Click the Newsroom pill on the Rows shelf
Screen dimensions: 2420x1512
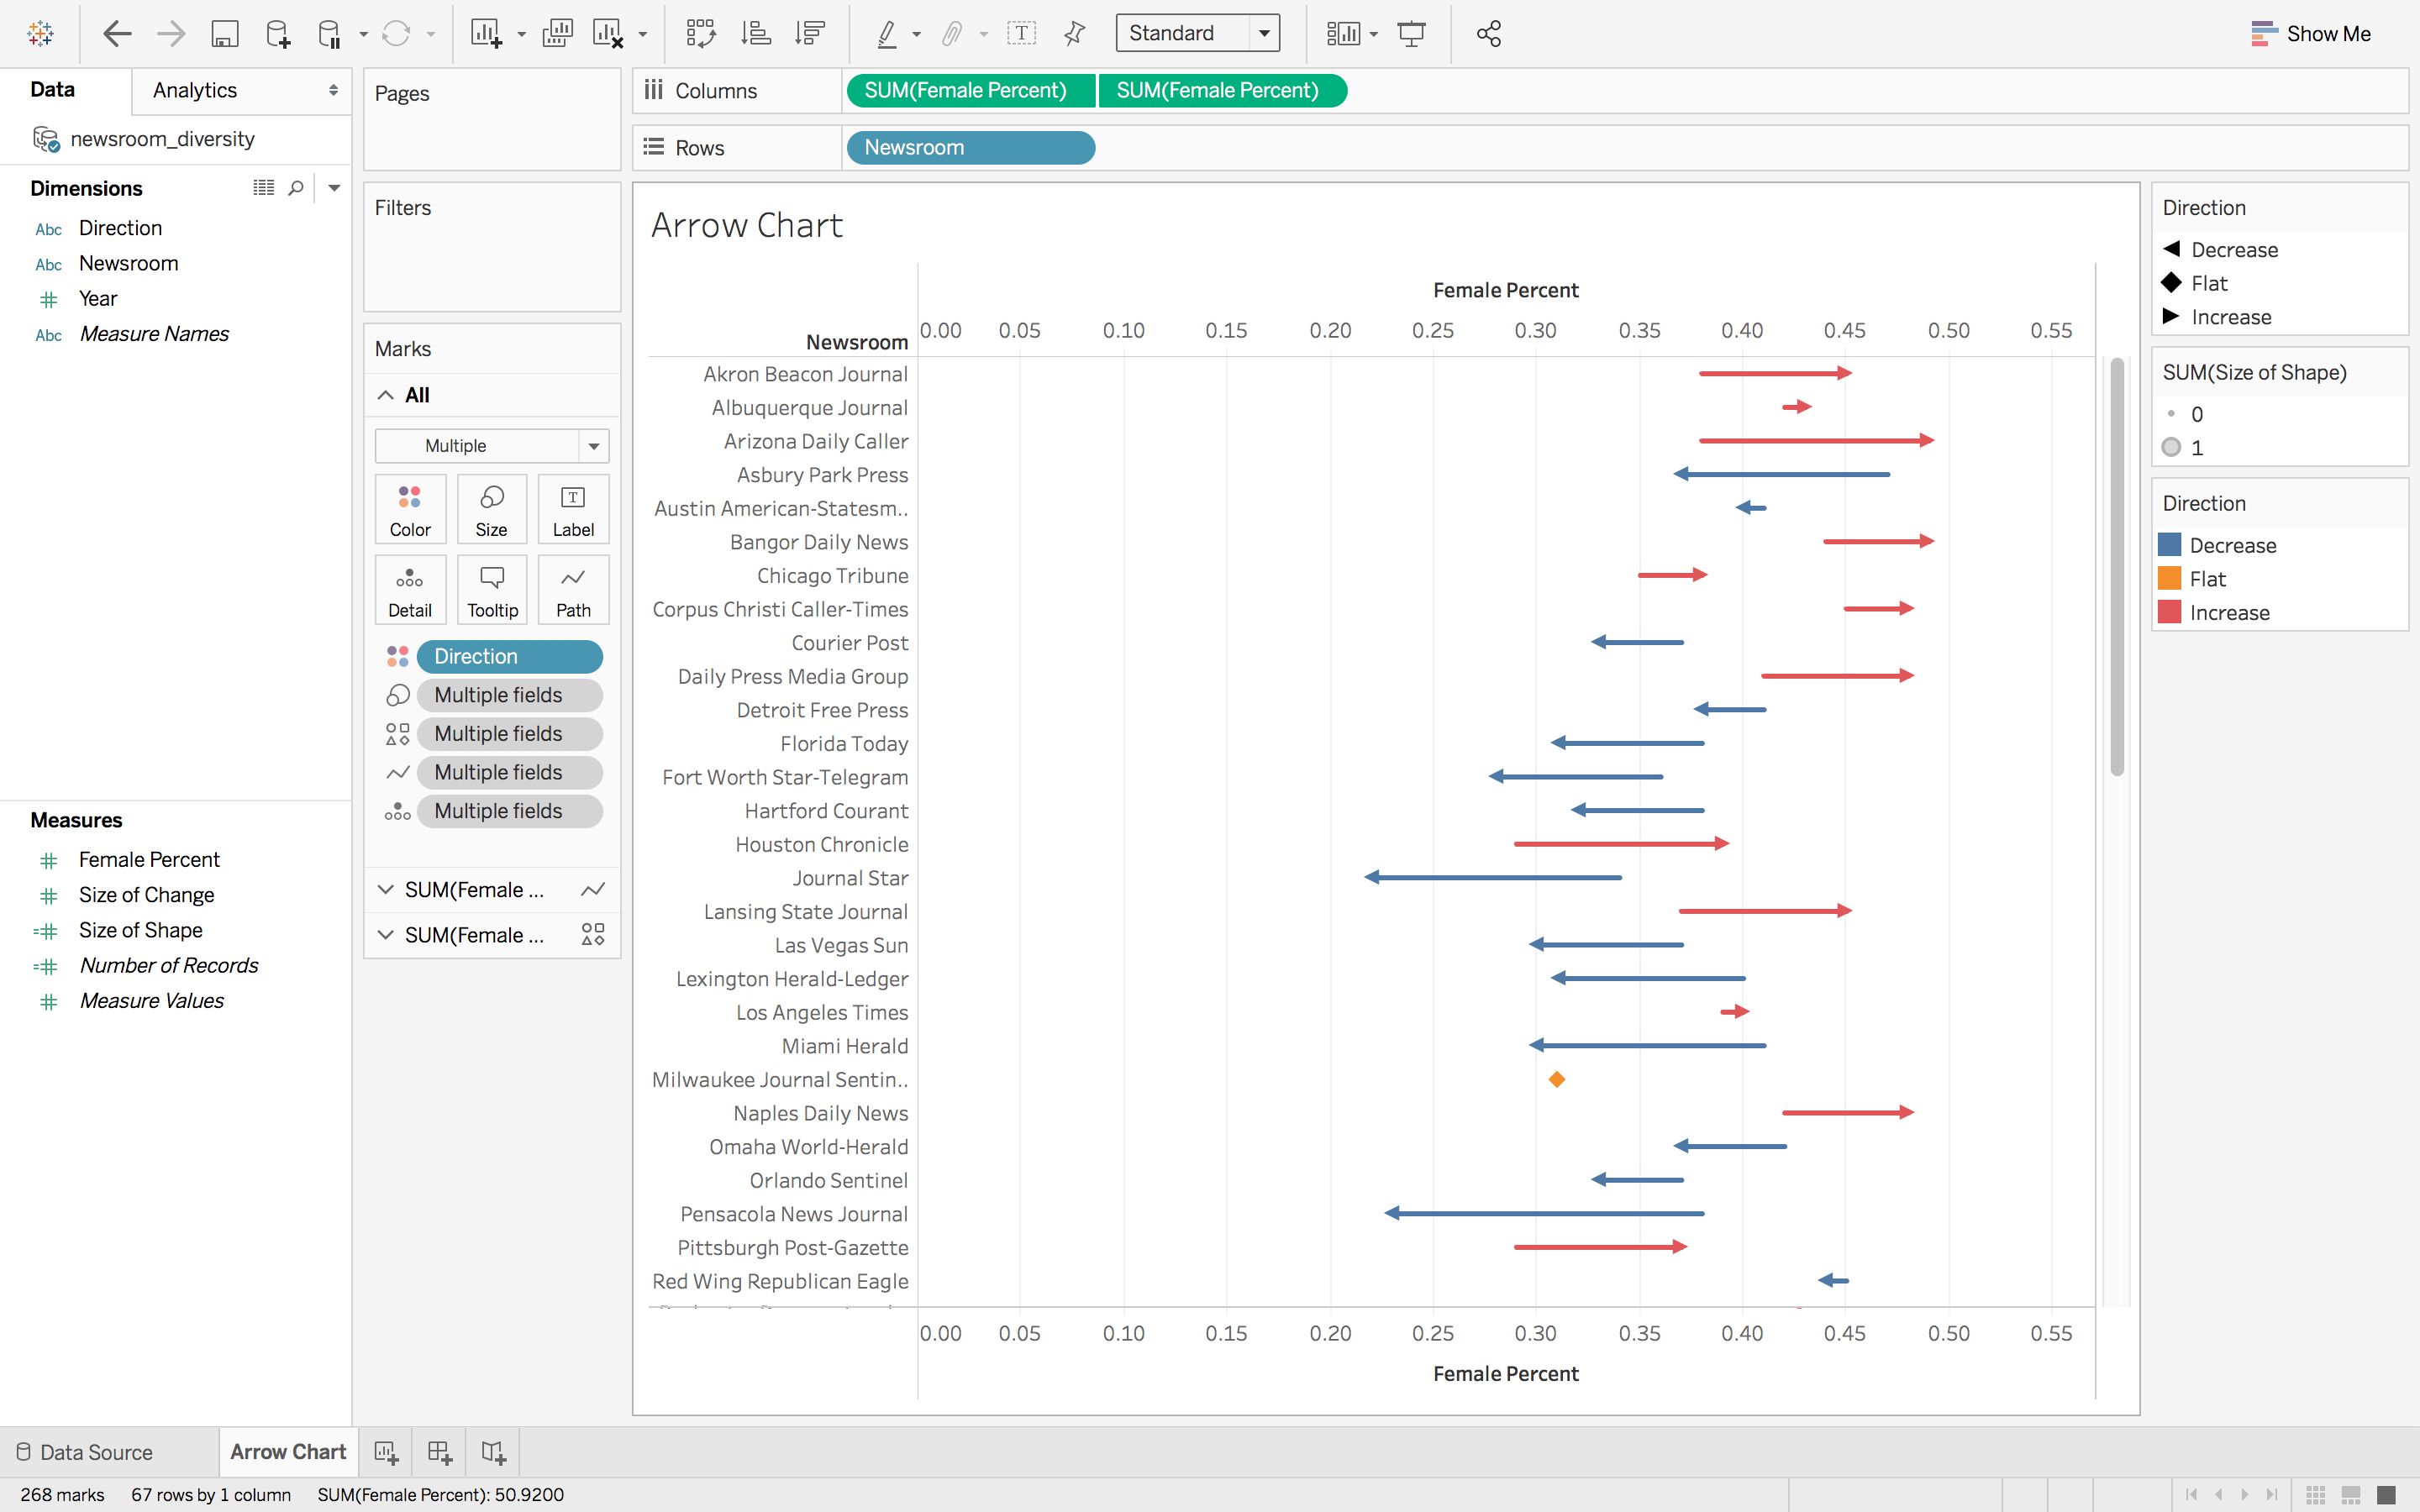(x=968, y=147)
